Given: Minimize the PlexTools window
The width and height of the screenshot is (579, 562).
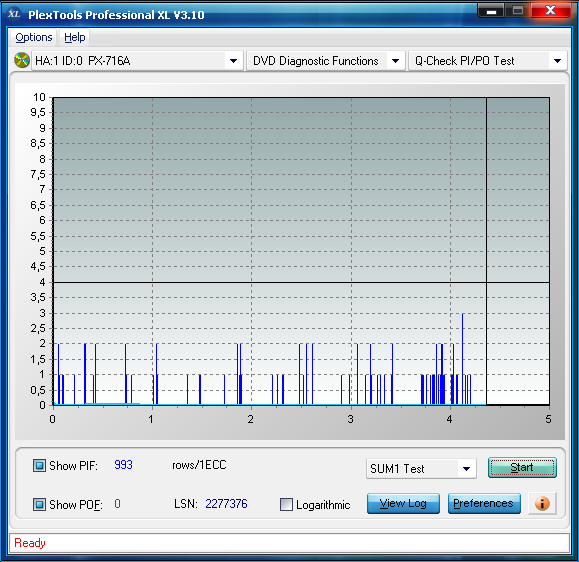Looking at the screenshot, I should [491, 11].
